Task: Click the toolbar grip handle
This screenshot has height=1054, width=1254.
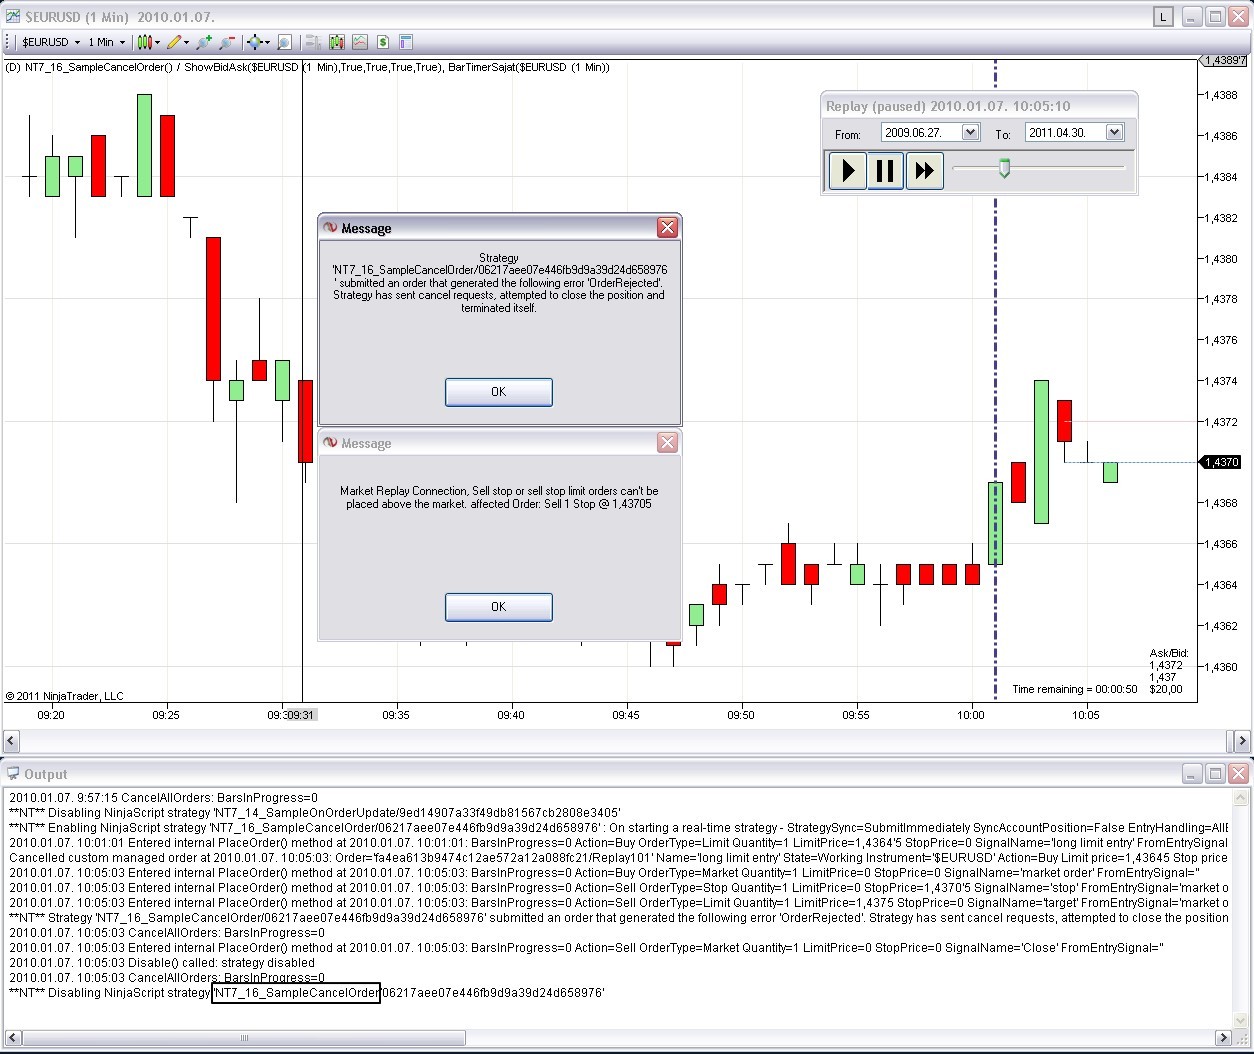Action: click(9, 42)
